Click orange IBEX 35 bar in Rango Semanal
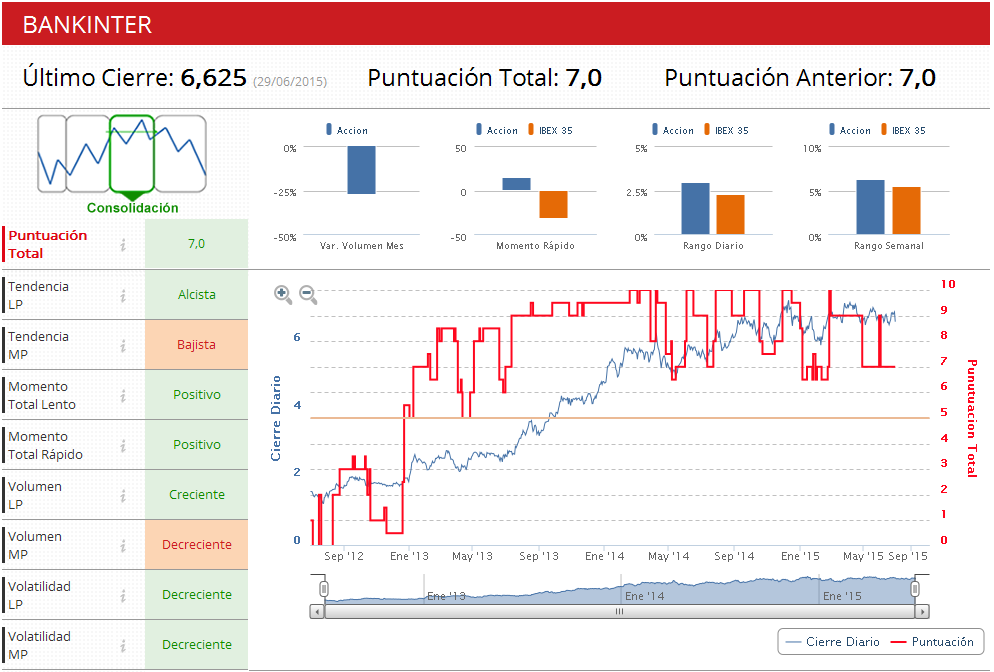Screen dimensions: 994x672 (907, 210)
